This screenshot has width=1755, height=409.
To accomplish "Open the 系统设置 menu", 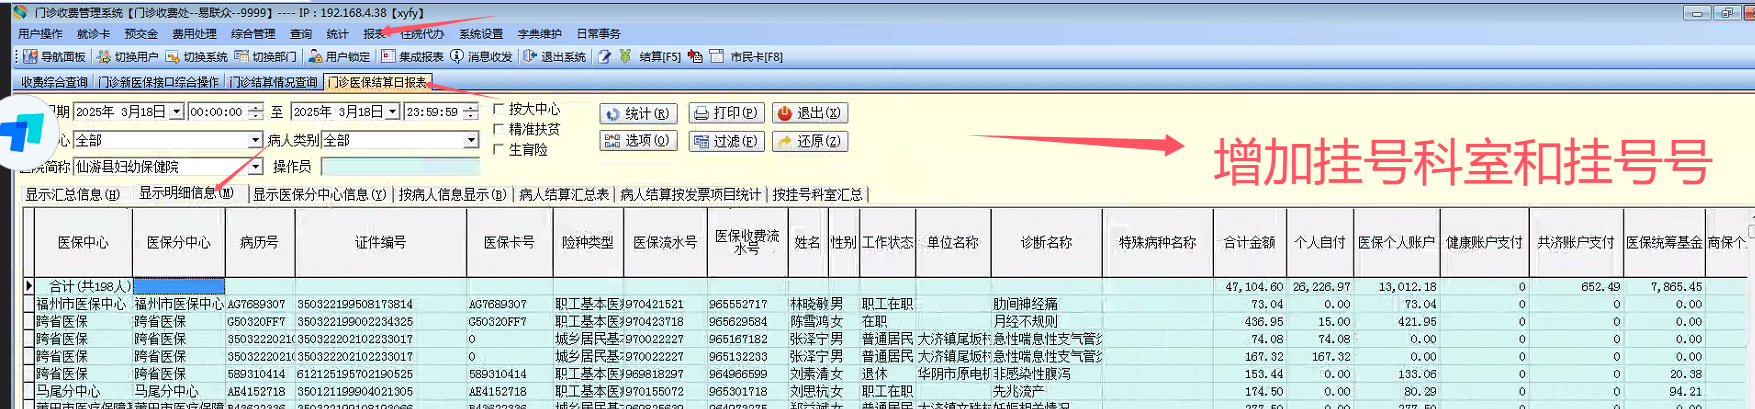I will click(x=481, y=34).
